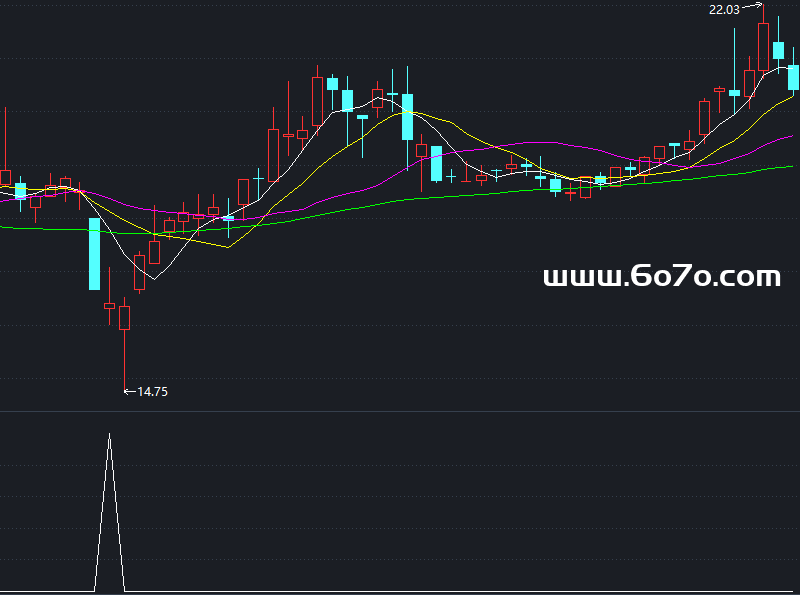Click the large cyan candle before the 14.75 low
This screenshot has height=595, width=800.
(95, 253)
